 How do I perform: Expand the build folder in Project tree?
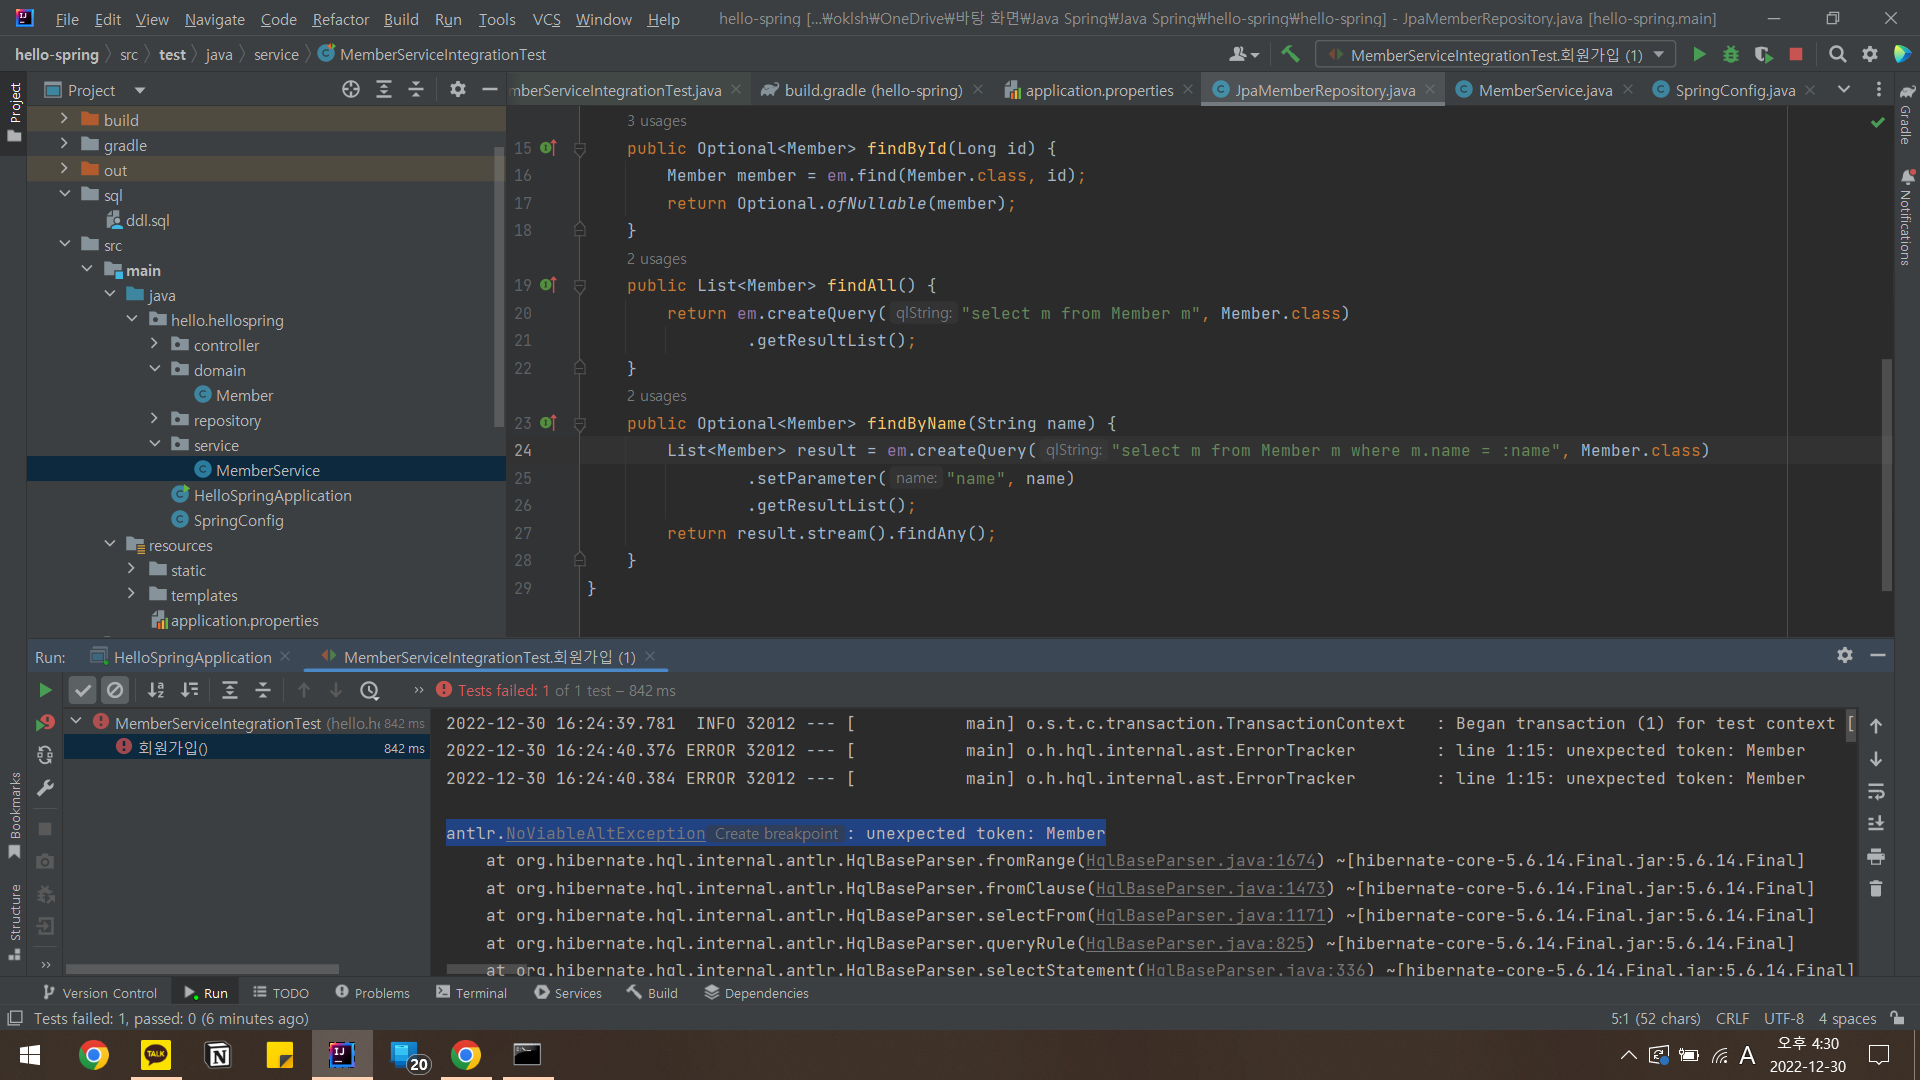point(64,119)
